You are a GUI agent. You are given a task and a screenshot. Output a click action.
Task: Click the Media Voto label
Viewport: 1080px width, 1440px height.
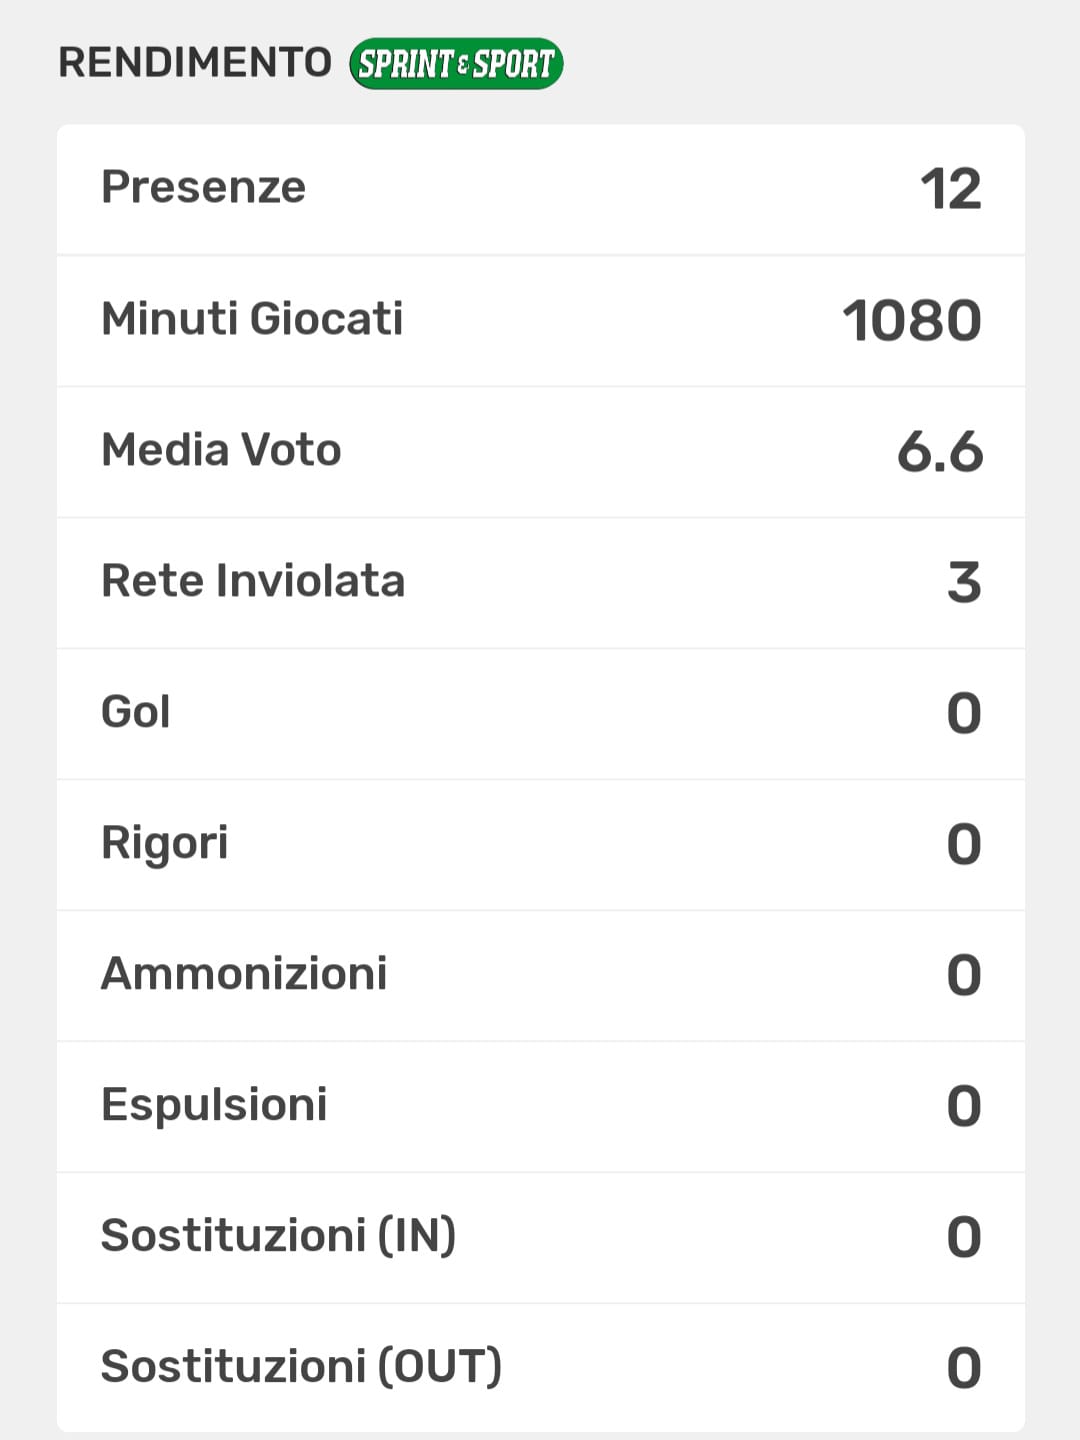click(x=221, y=450)
